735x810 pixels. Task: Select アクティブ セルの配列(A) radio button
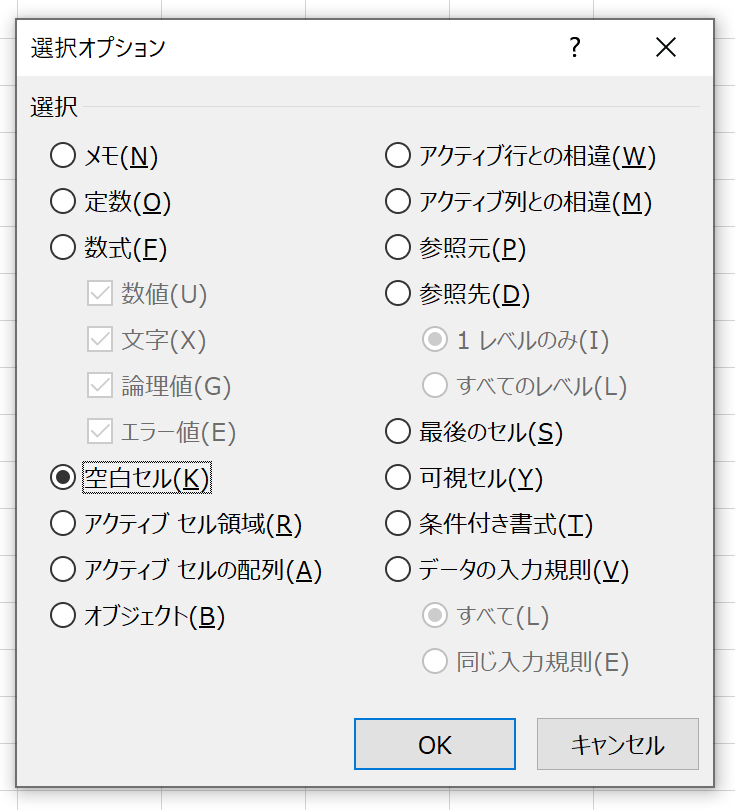click(63, 569)
